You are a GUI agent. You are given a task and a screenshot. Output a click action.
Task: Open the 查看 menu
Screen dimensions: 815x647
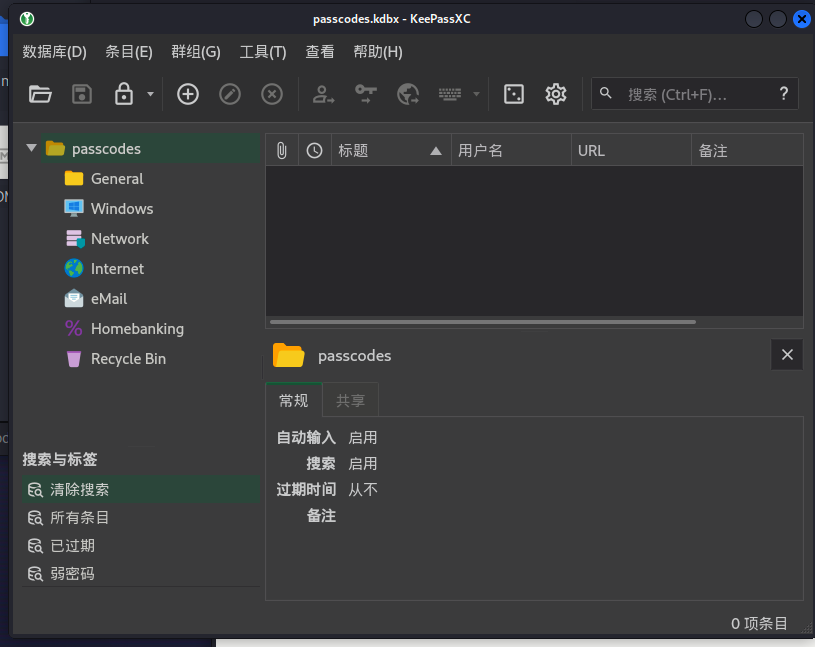tap(320, 52)
